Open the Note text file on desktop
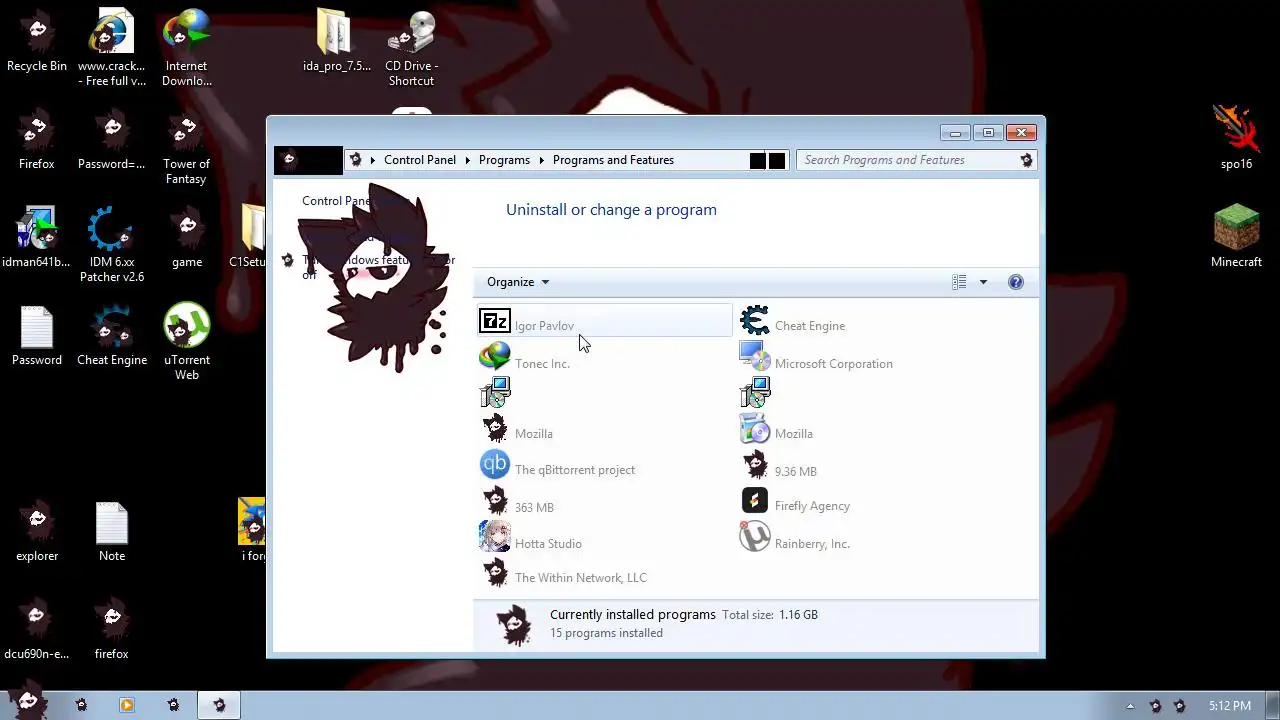 [112, 532]
